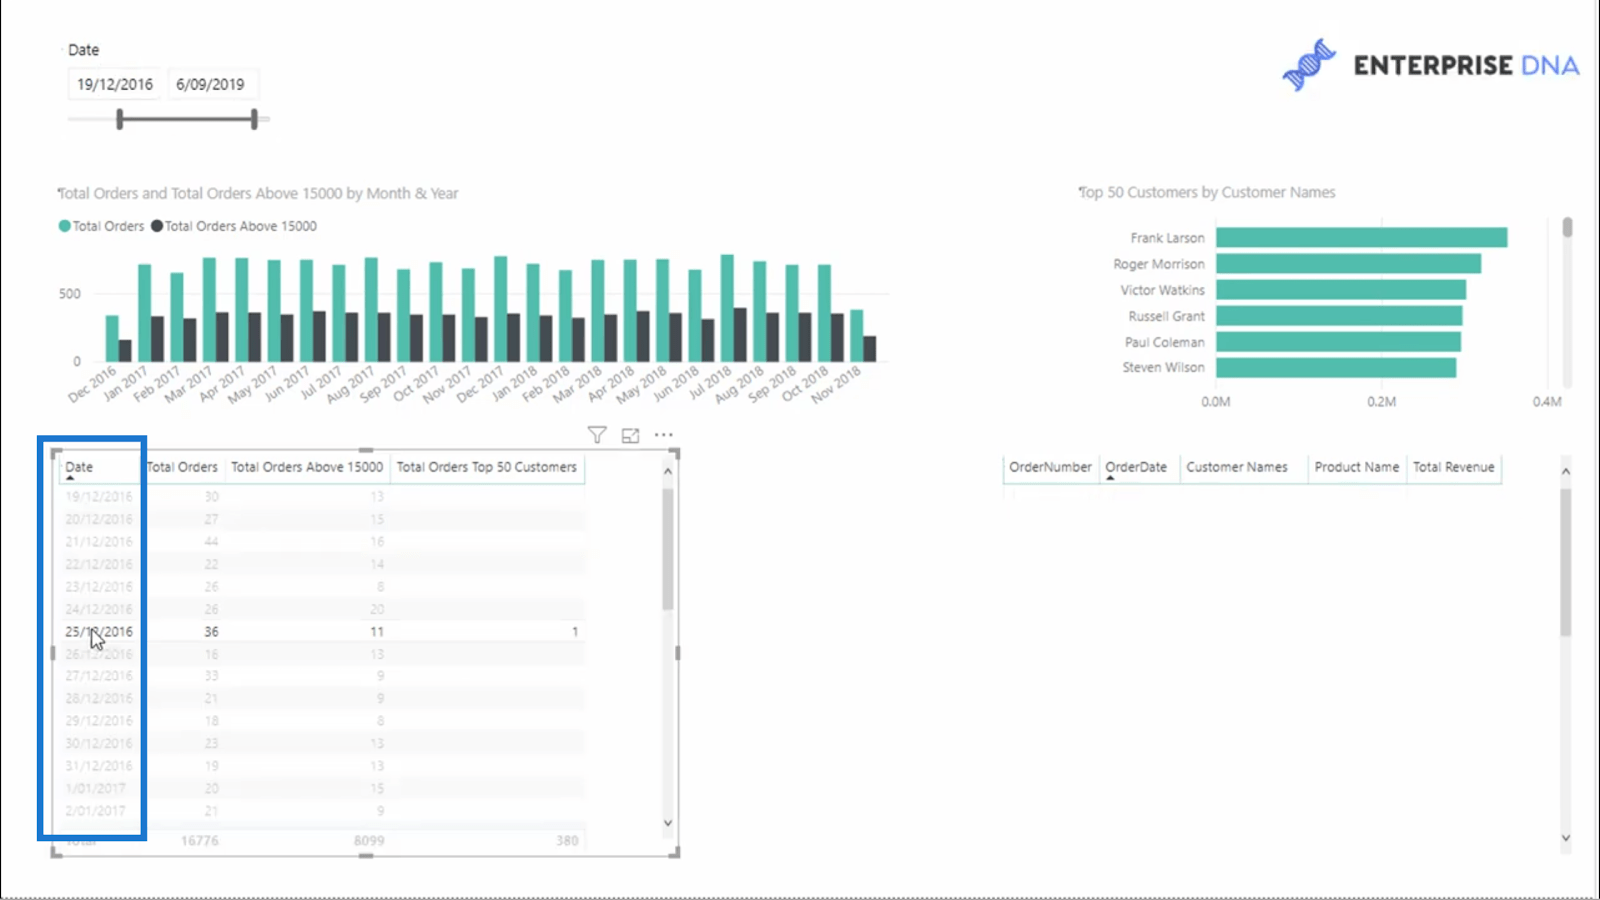1600x900 pixels.
Task: Select the 31/12/2016 table row
Action: point(322,766)
